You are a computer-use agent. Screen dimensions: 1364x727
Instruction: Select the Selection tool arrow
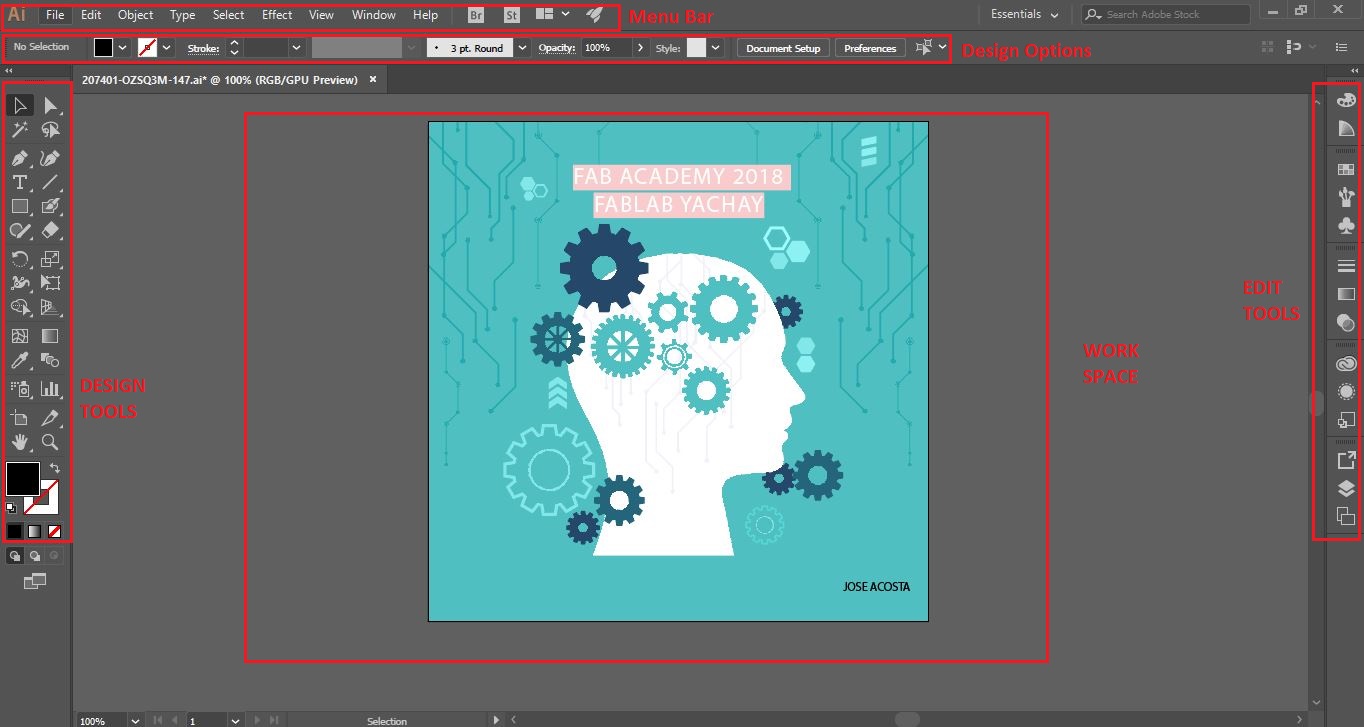(20, 106)
